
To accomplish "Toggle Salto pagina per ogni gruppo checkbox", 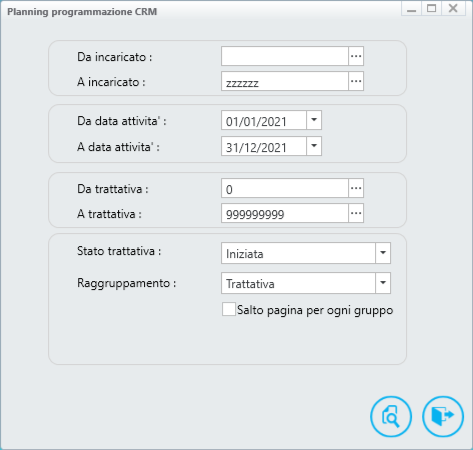I will 229,309.
